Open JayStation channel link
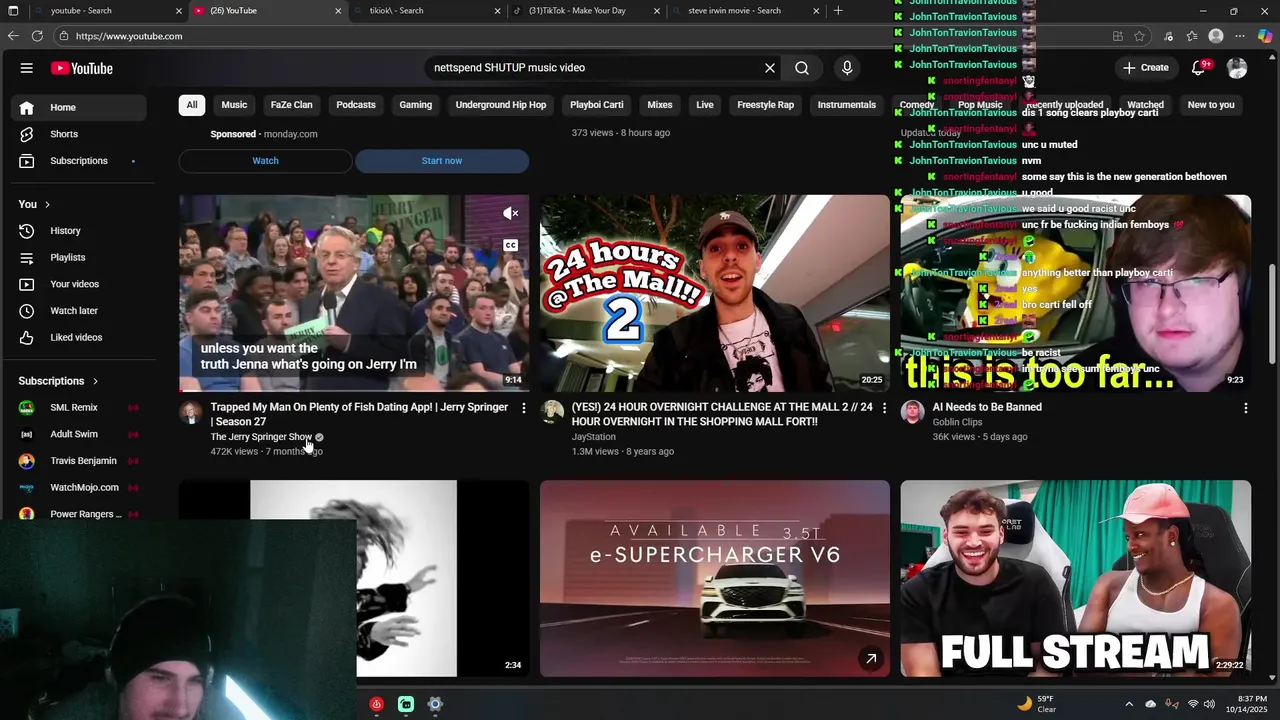1280x720 pixels. click(x=594, y=437)
